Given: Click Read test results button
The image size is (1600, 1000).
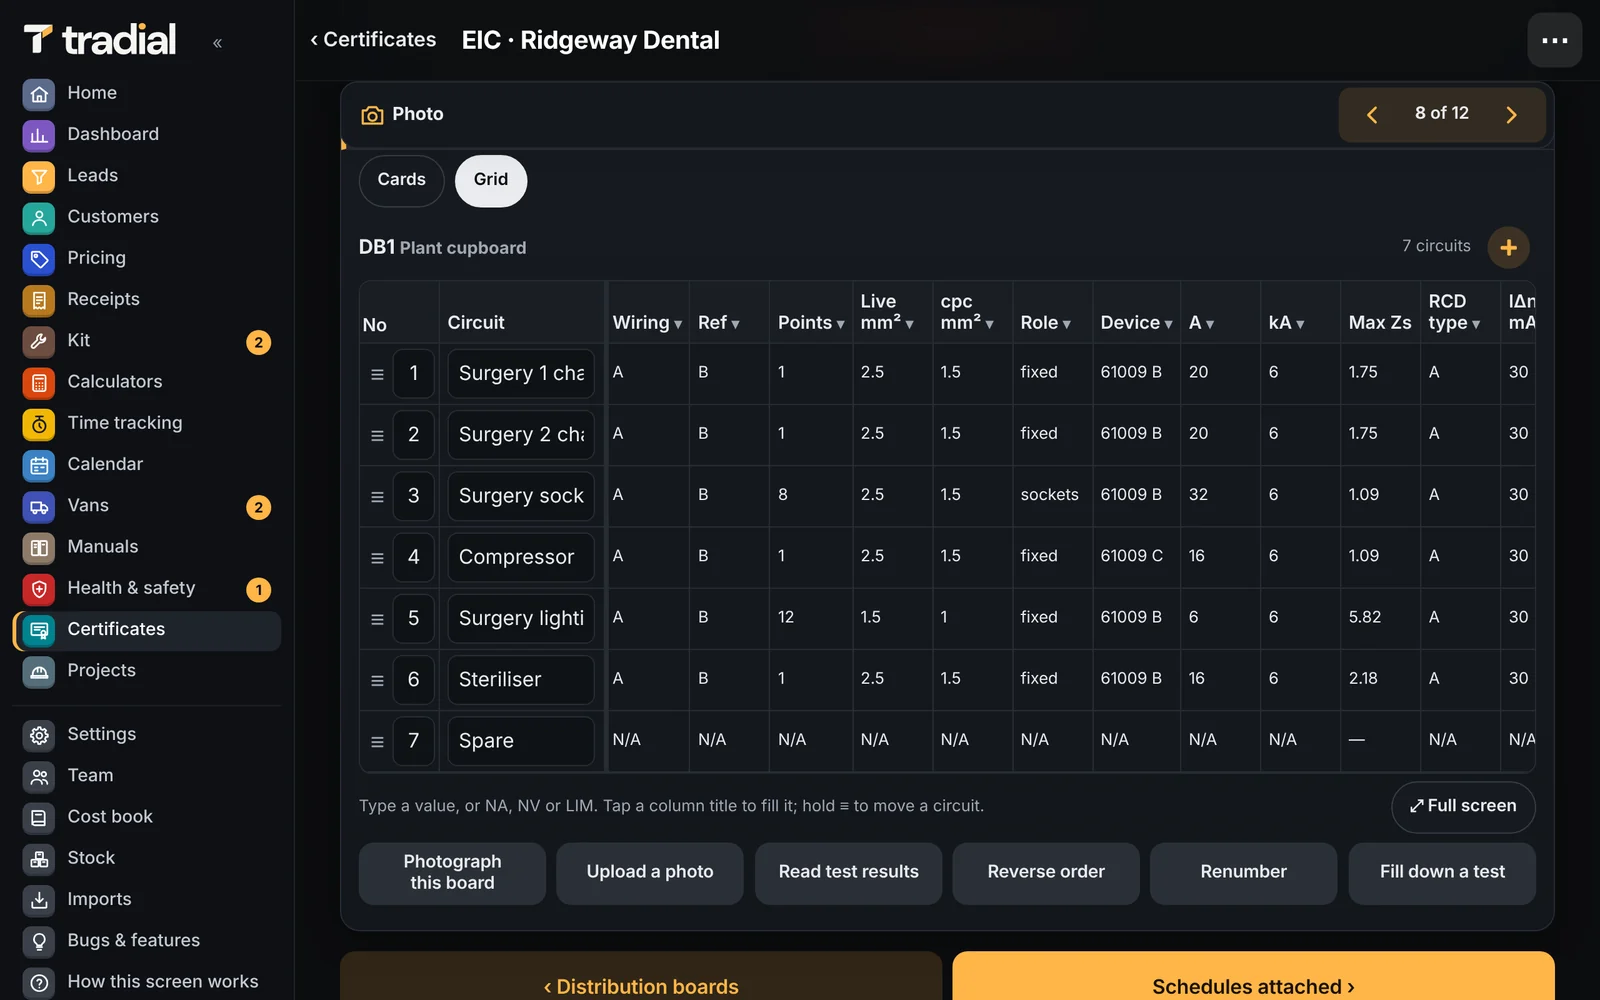Looking at the screenshot, I should tap(848, 873).
